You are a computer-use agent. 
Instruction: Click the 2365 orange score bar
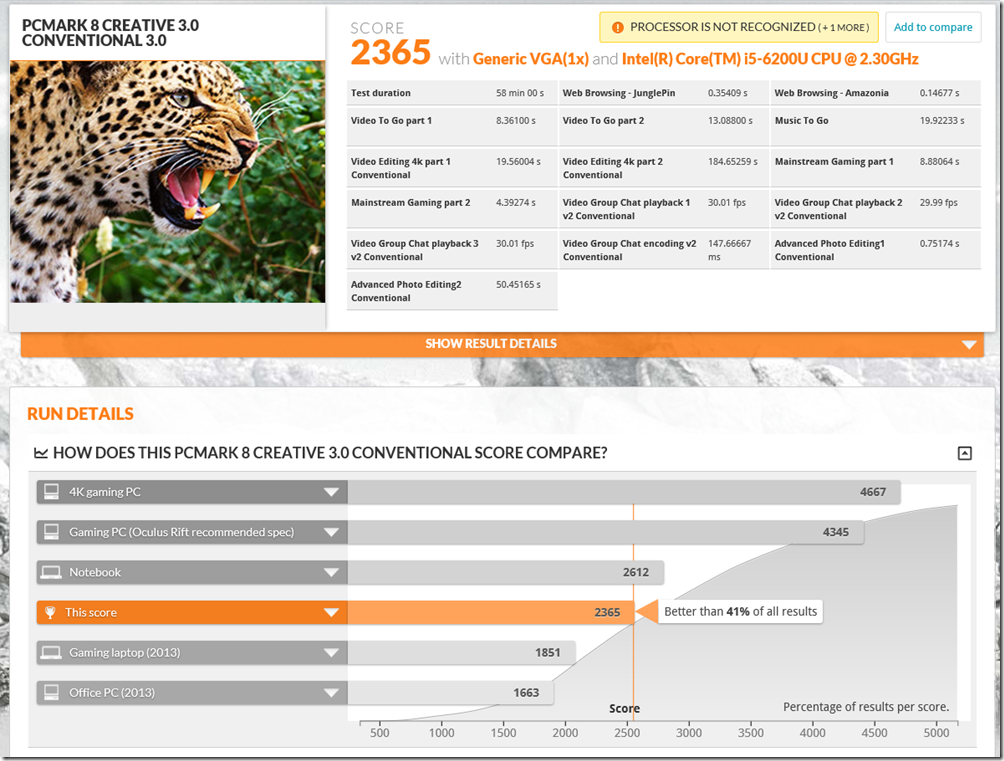point(490,612)
